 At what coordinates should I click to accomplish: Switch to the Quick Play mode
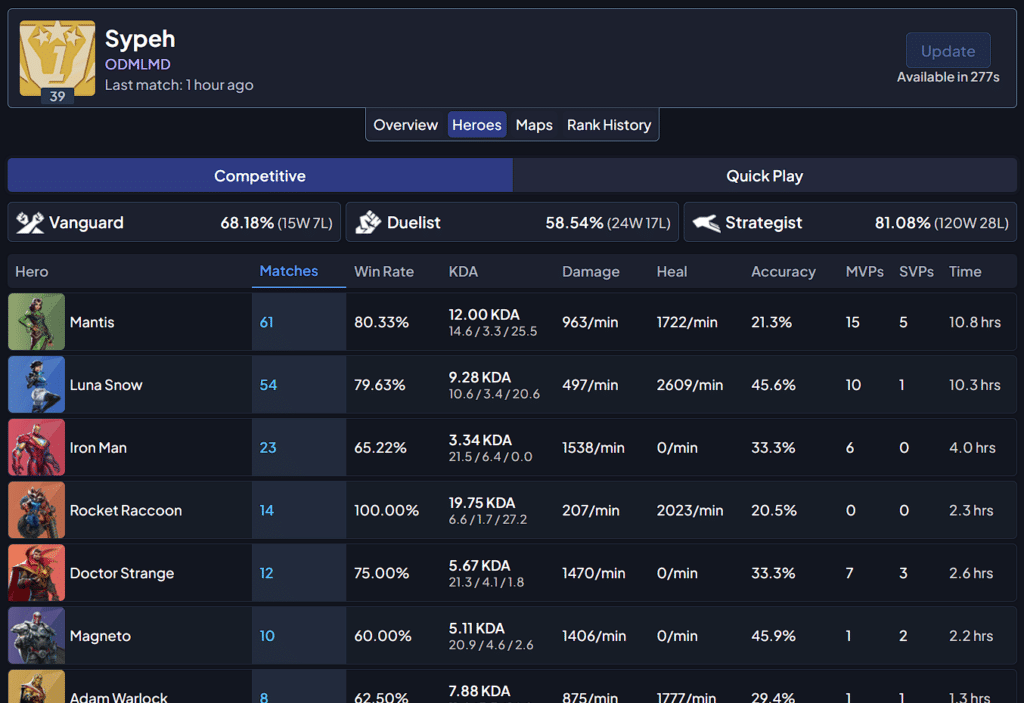click(x=764, y=176)
